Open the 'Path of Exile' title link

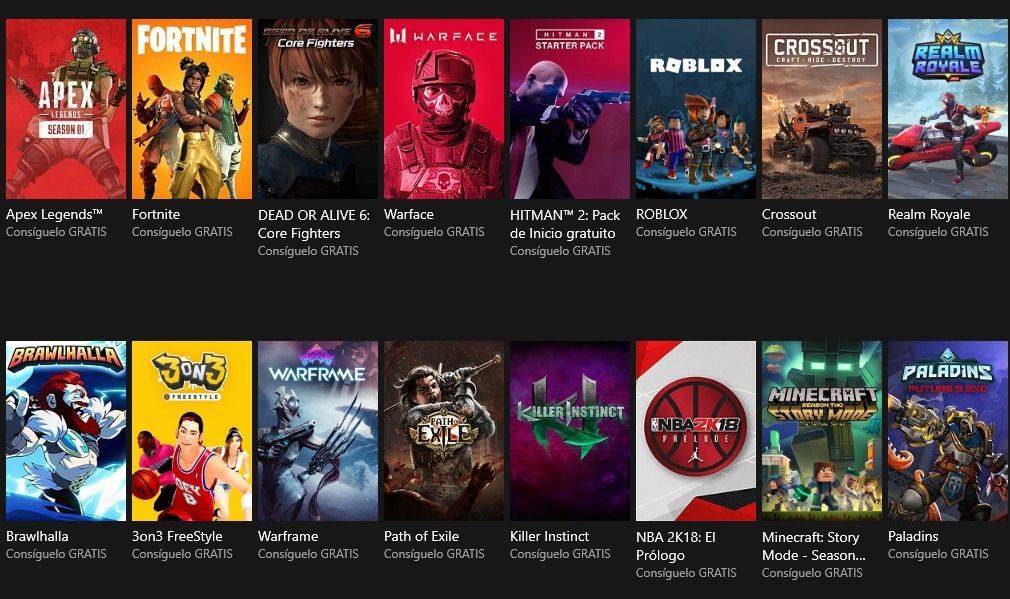421,536
